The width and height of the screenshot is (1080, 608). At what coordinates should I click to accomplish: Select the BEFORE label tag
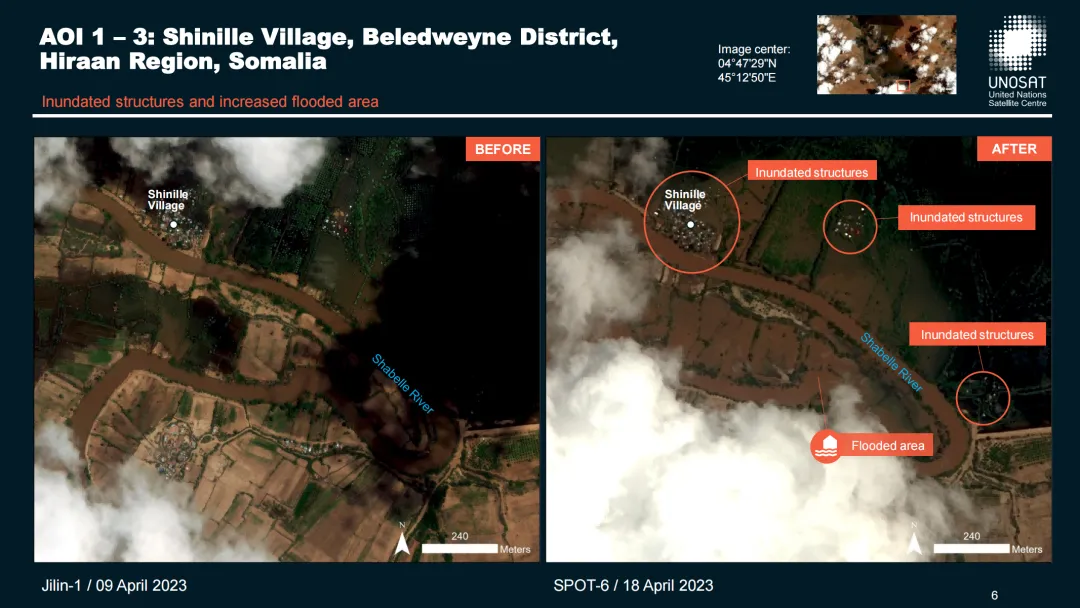503,149
